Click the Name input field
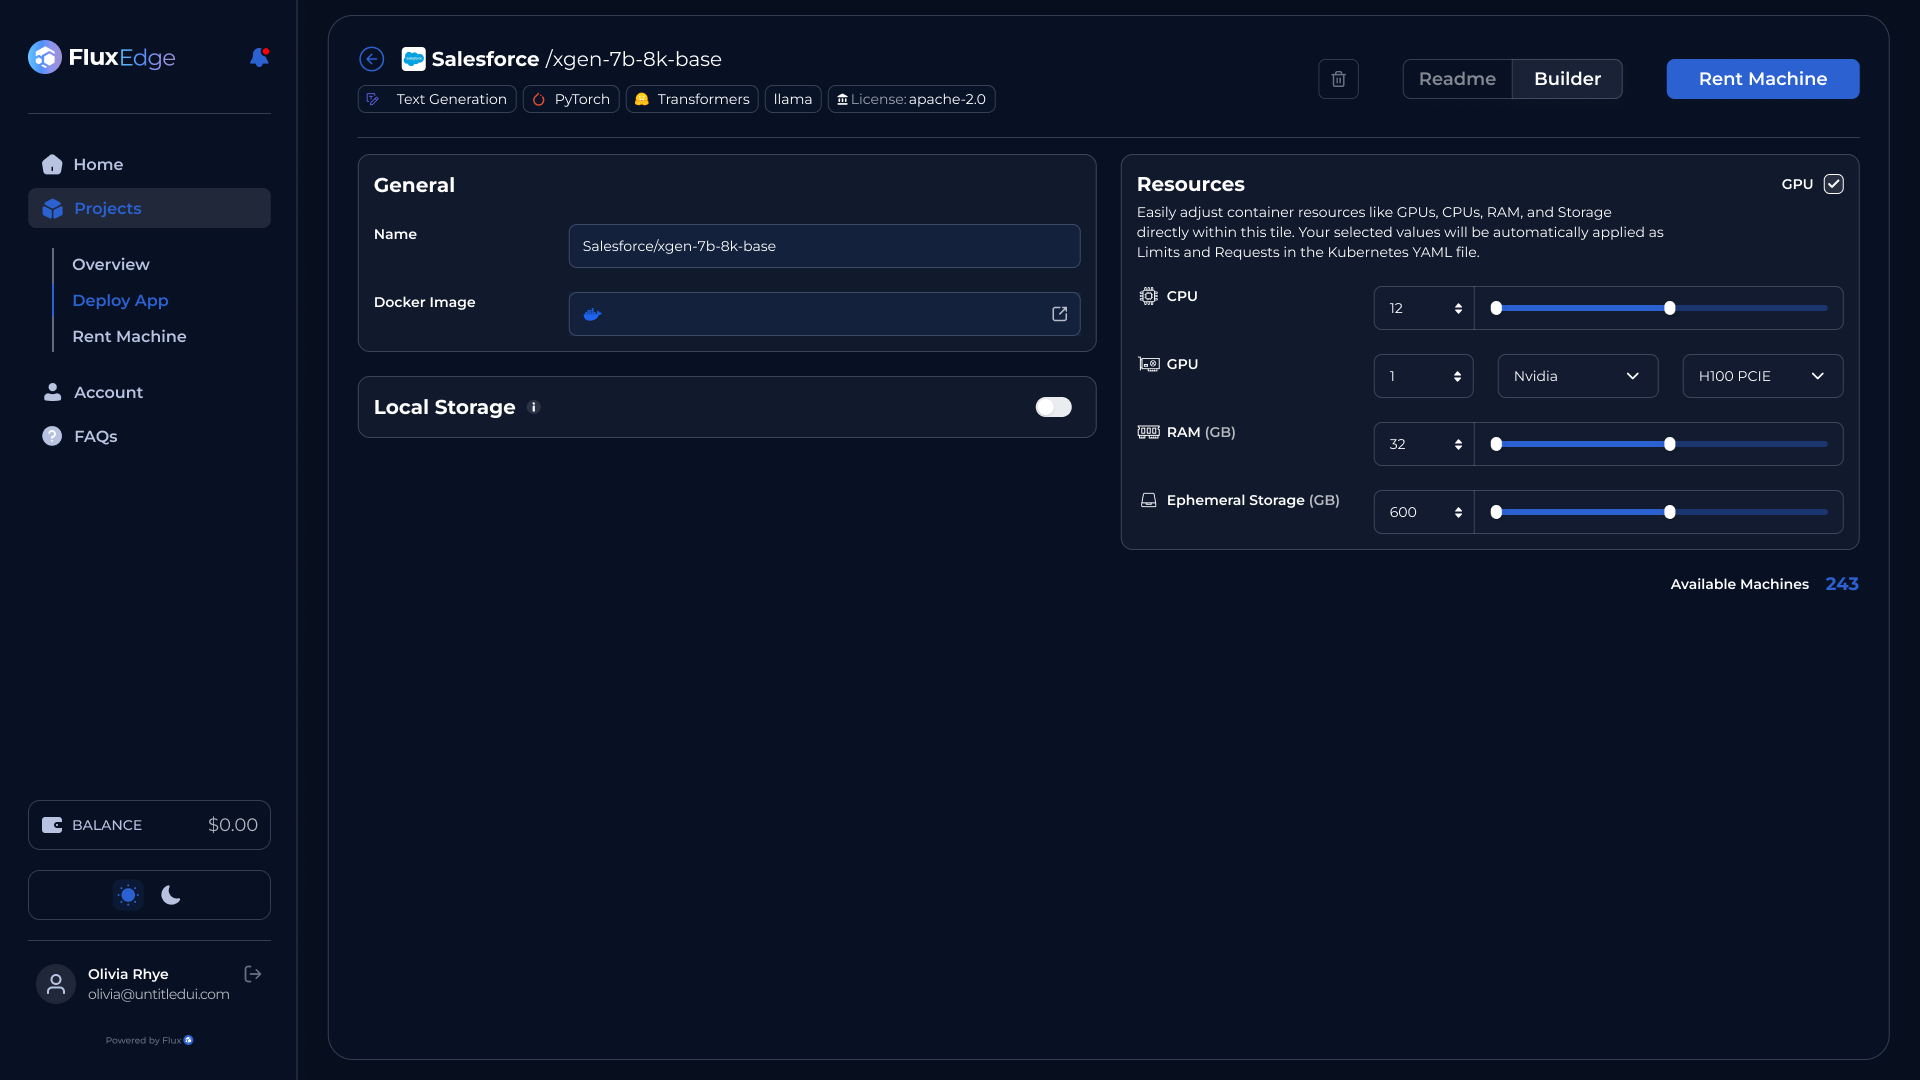The image size is (1920, 1080). (x=824, y=246)
